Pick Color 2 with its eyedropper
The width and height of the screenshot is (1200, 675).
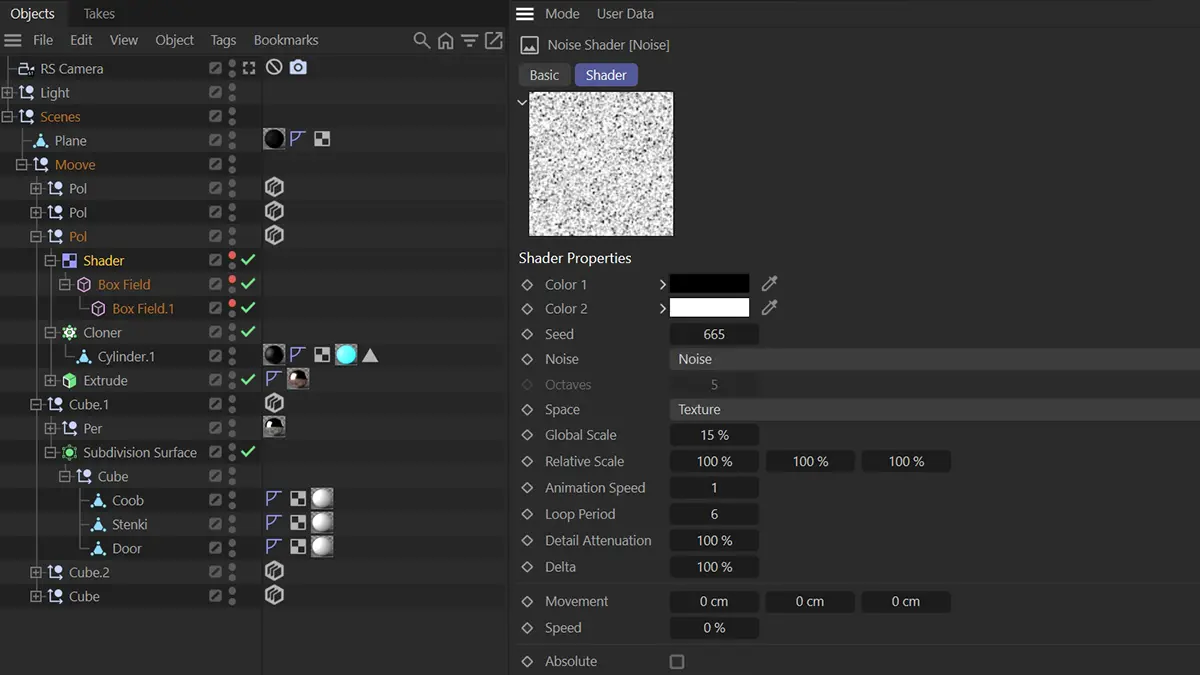770,308
